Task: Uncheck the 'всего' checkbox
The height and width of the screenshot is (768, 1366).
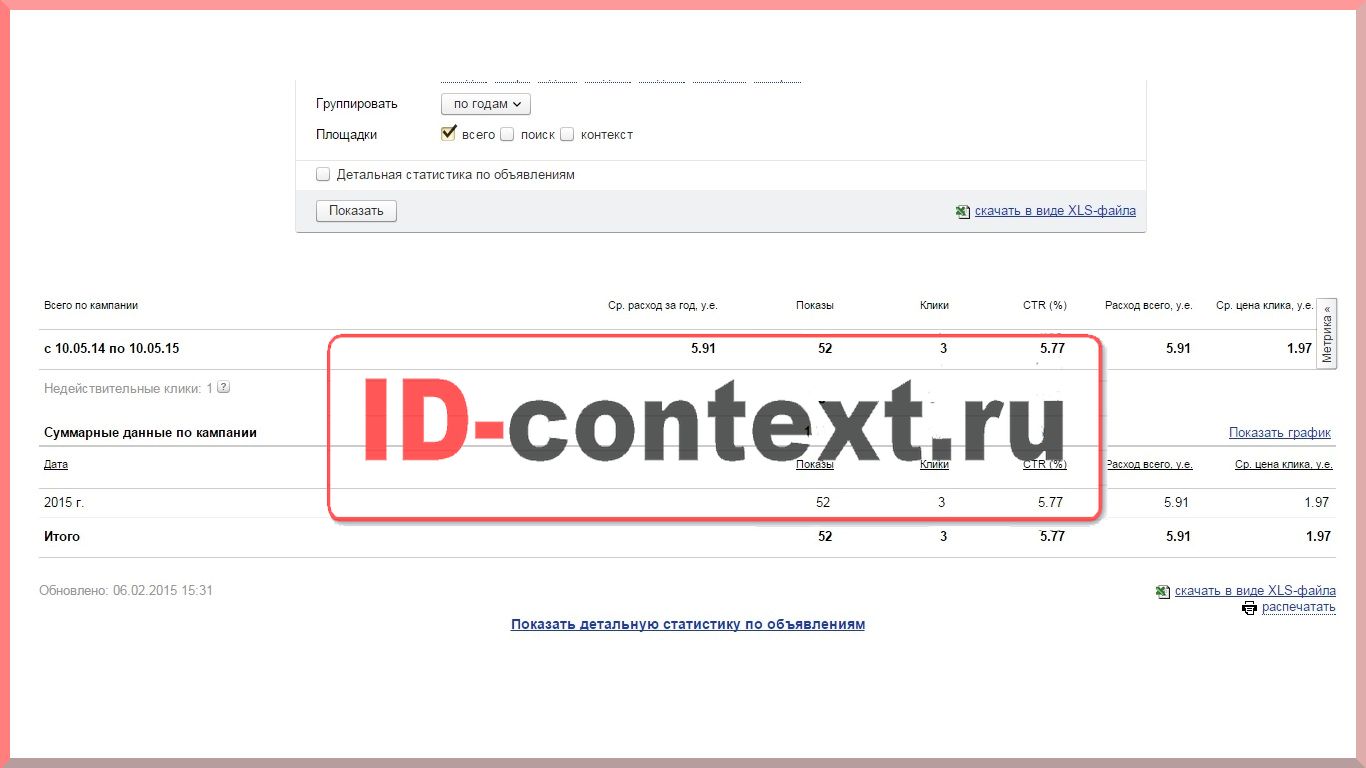Action: [x=449, y=134]
